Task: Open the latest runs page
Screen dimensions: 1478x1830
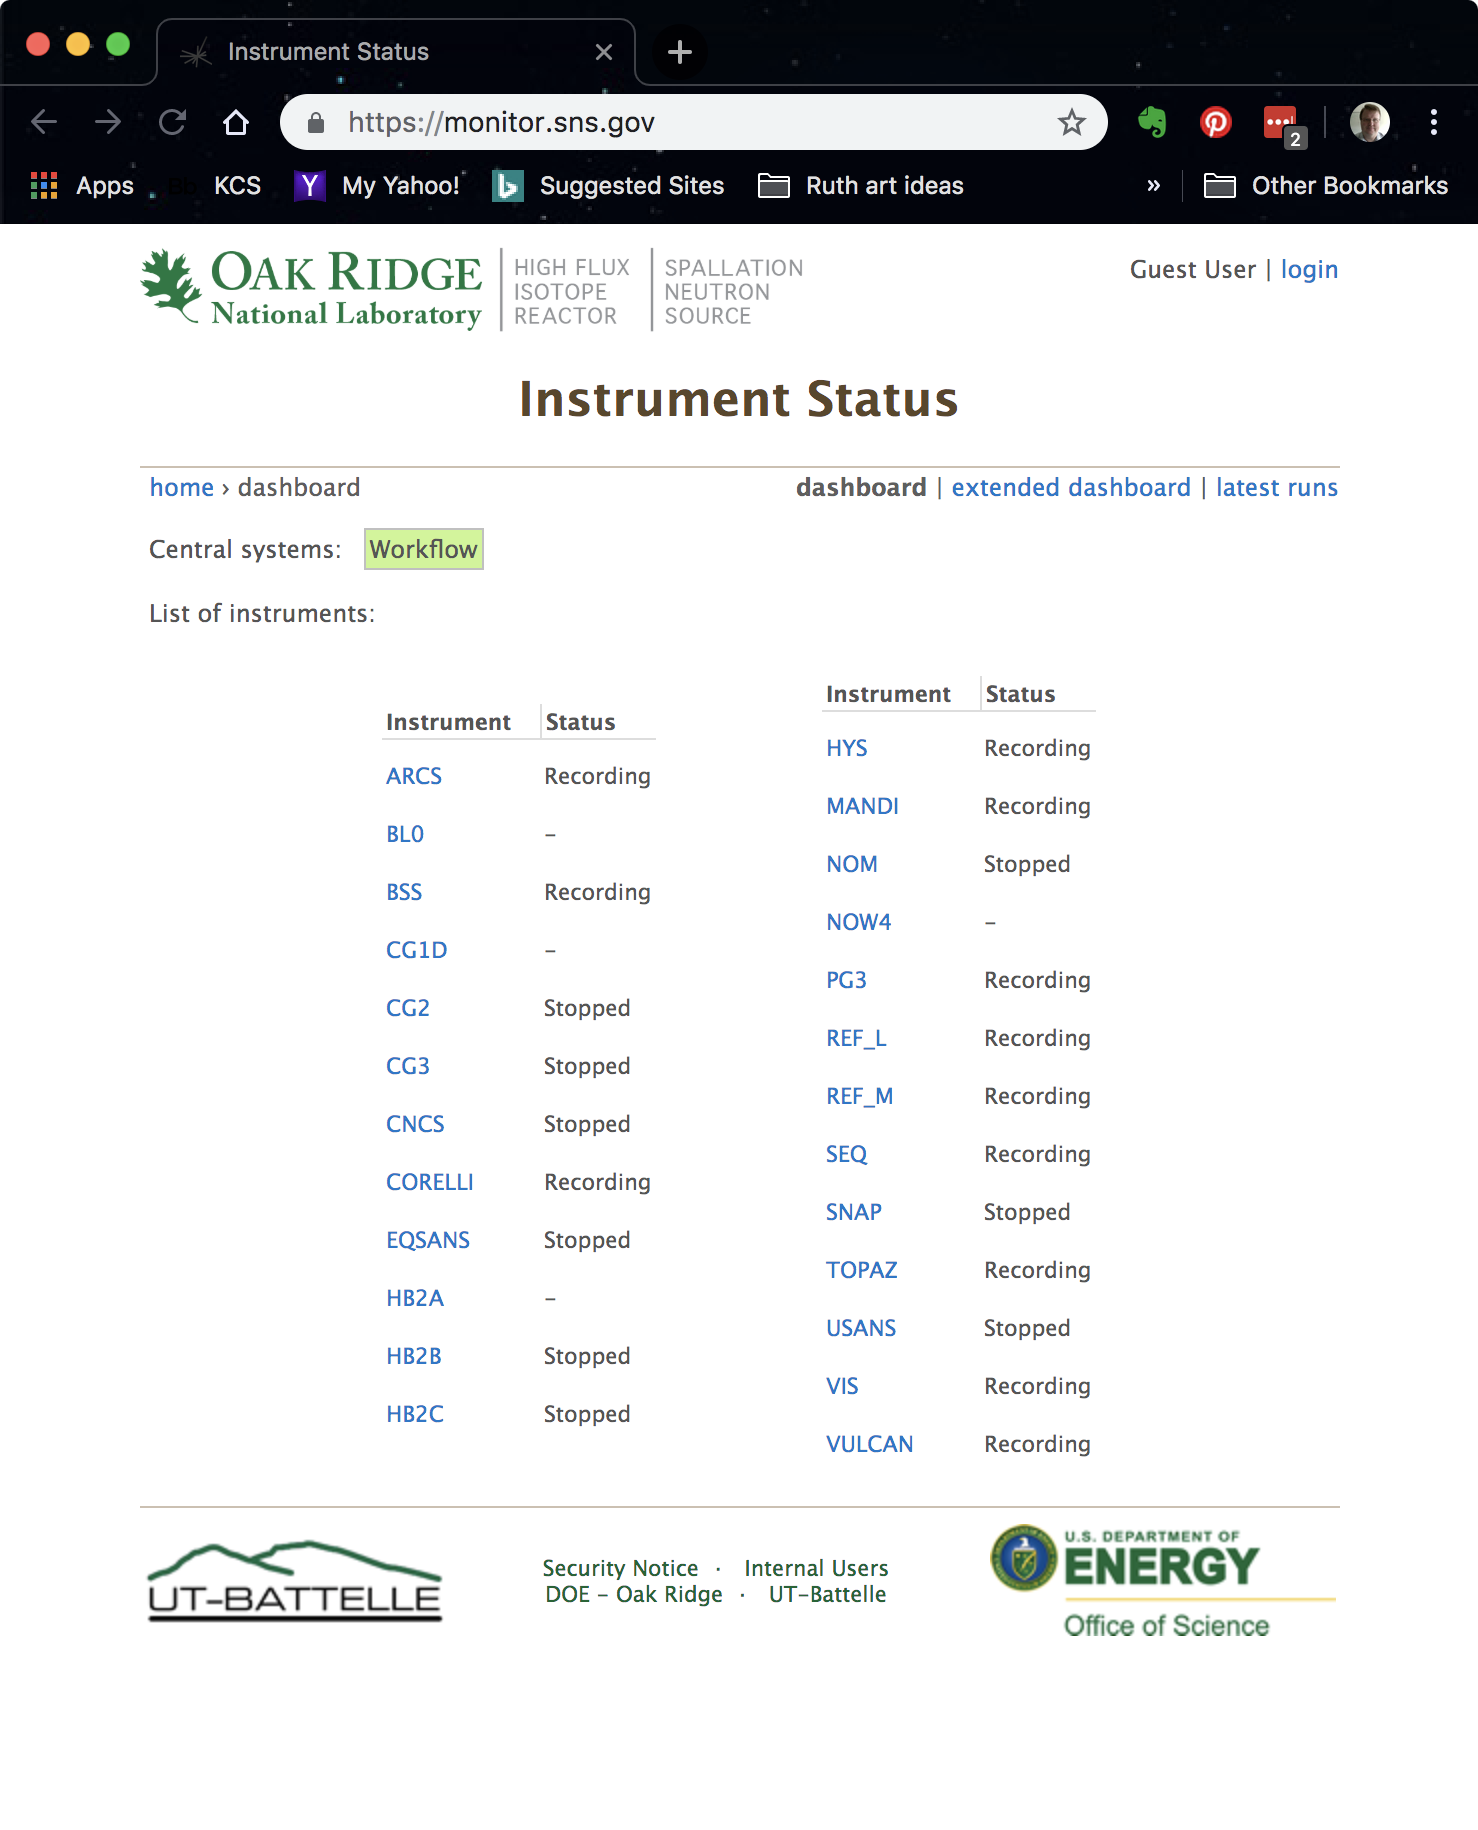Action: (1276, 487)
